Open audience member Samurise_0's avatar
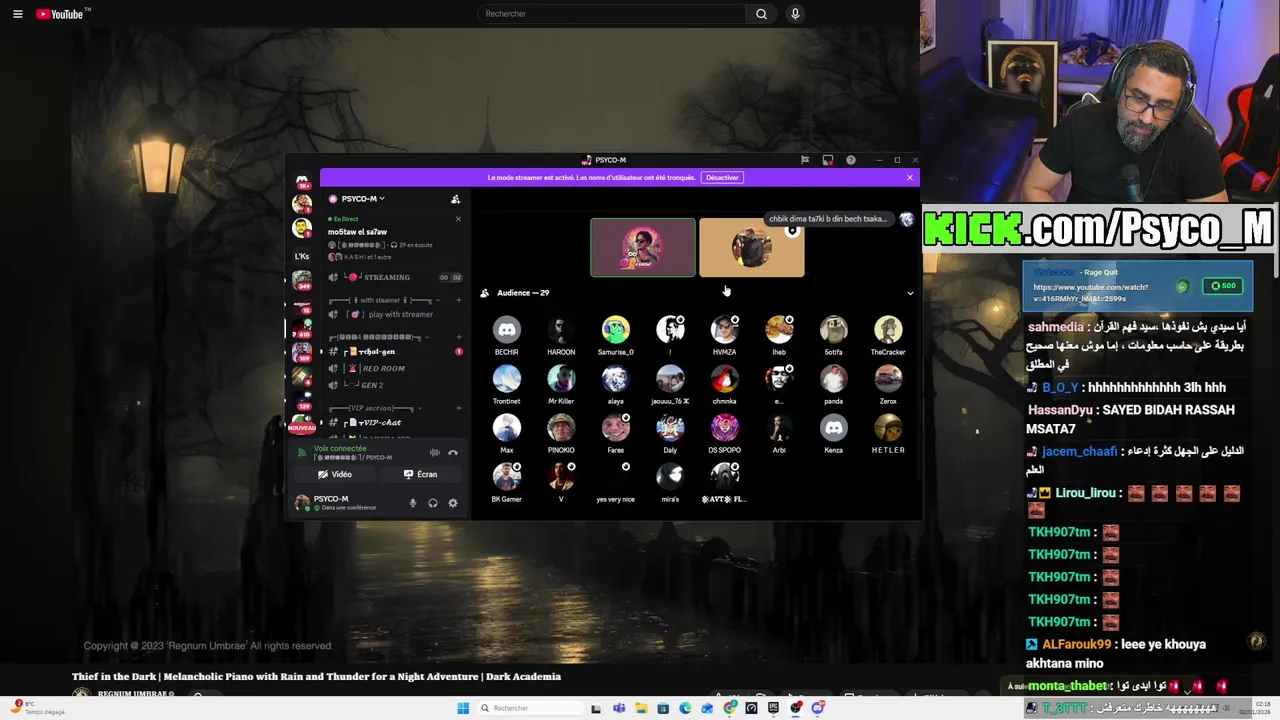The image size is (1280, 720). (x=616, y=330)
